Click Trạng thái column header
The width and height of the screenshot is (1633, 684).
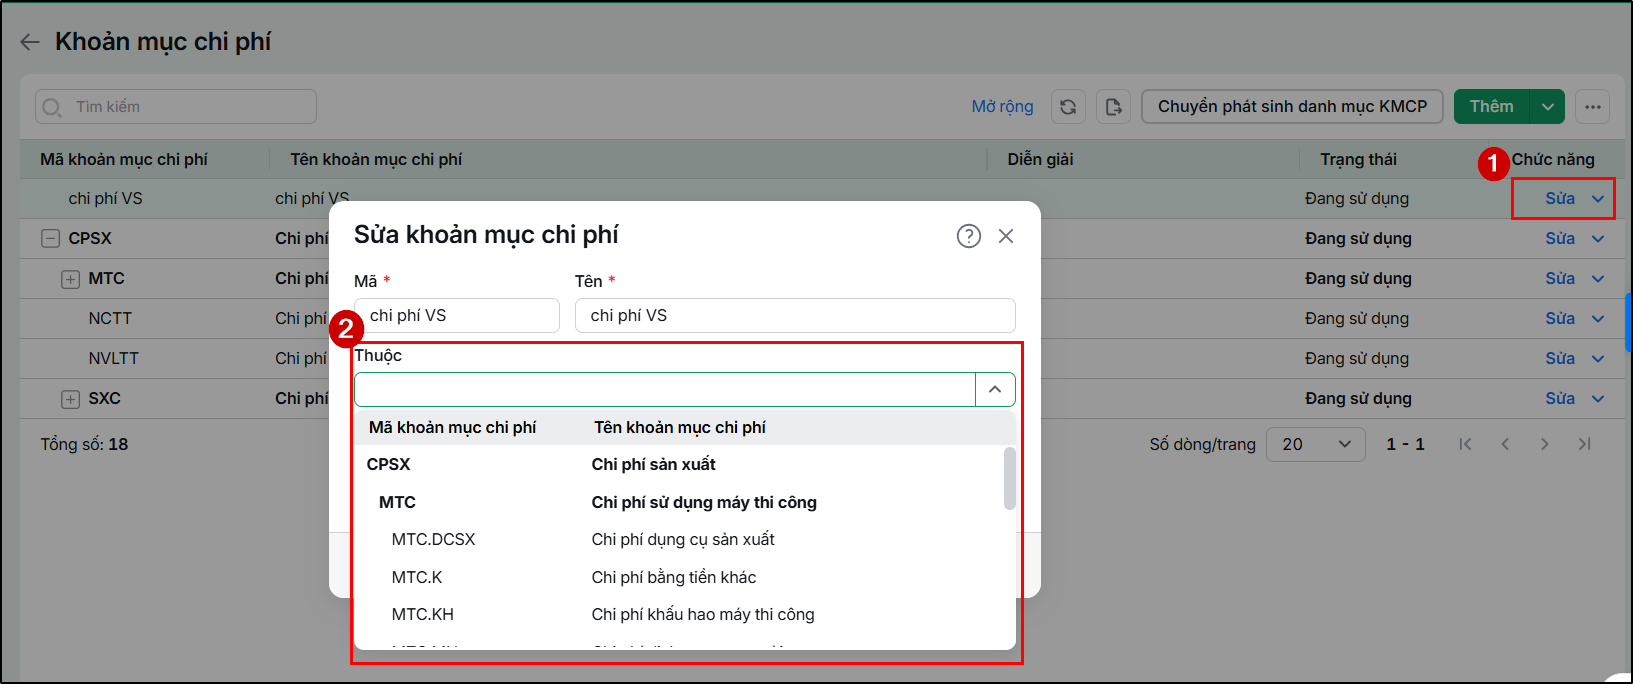pyautogui.click(x=1358, y=159)
